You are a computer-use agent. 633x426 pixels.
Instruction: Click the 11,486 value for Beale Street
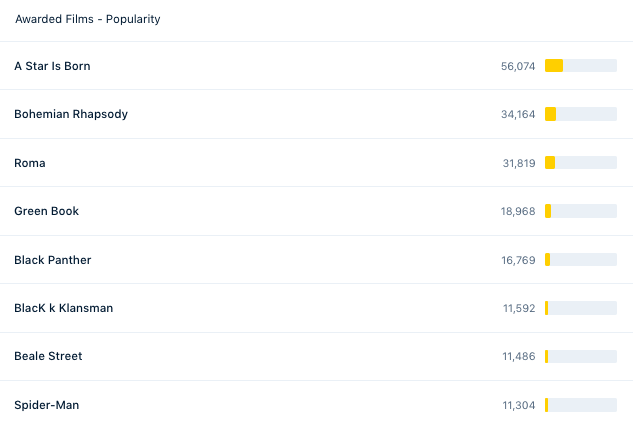(519, 356)
